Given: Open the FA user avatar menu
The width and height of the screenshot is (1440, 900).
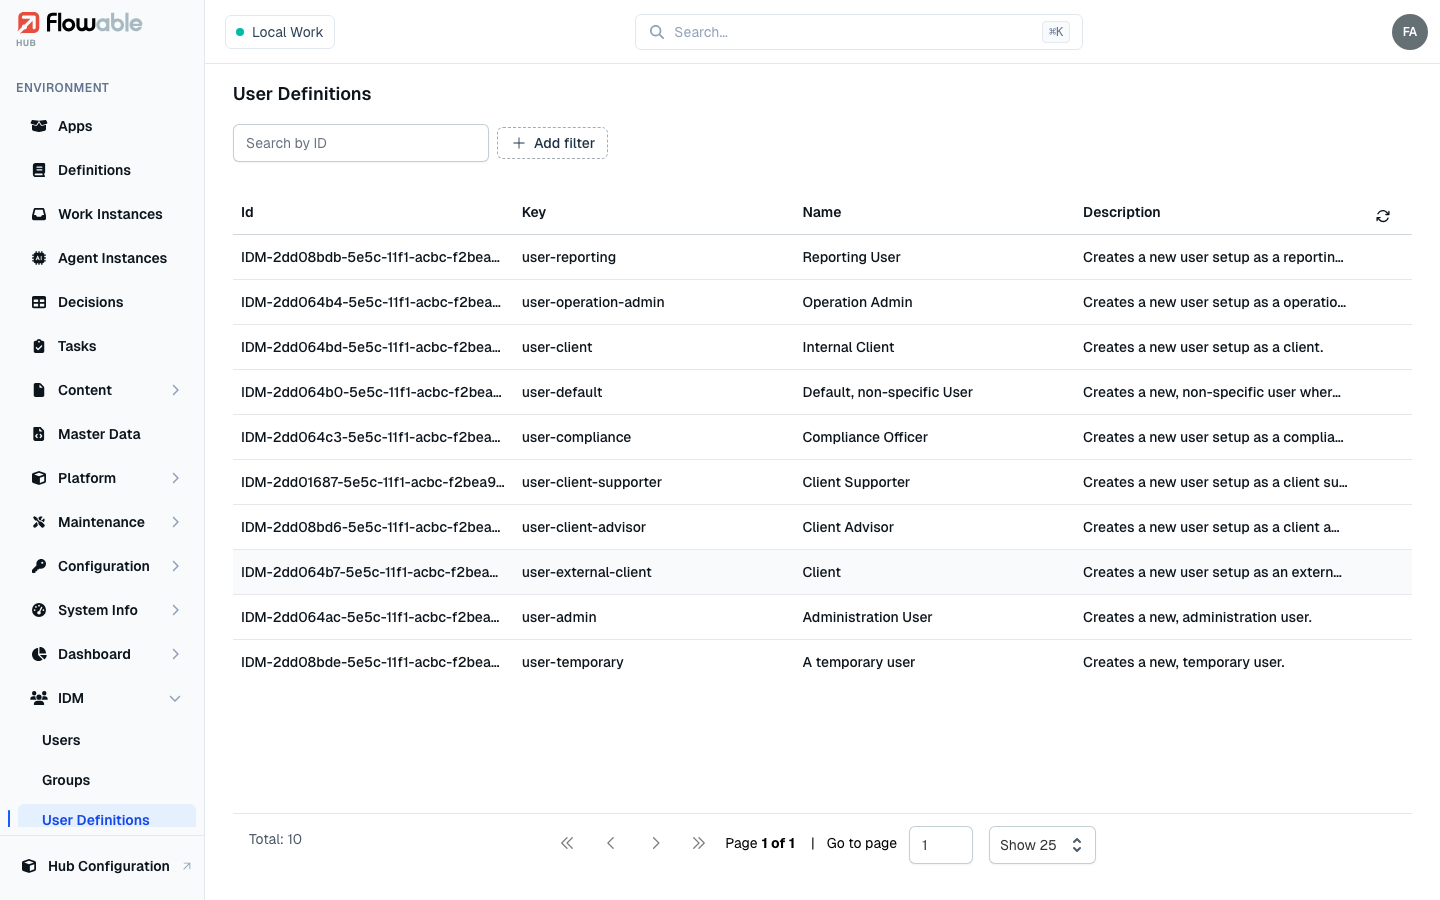Looking at the screenshot, I should coord(1410,32).
